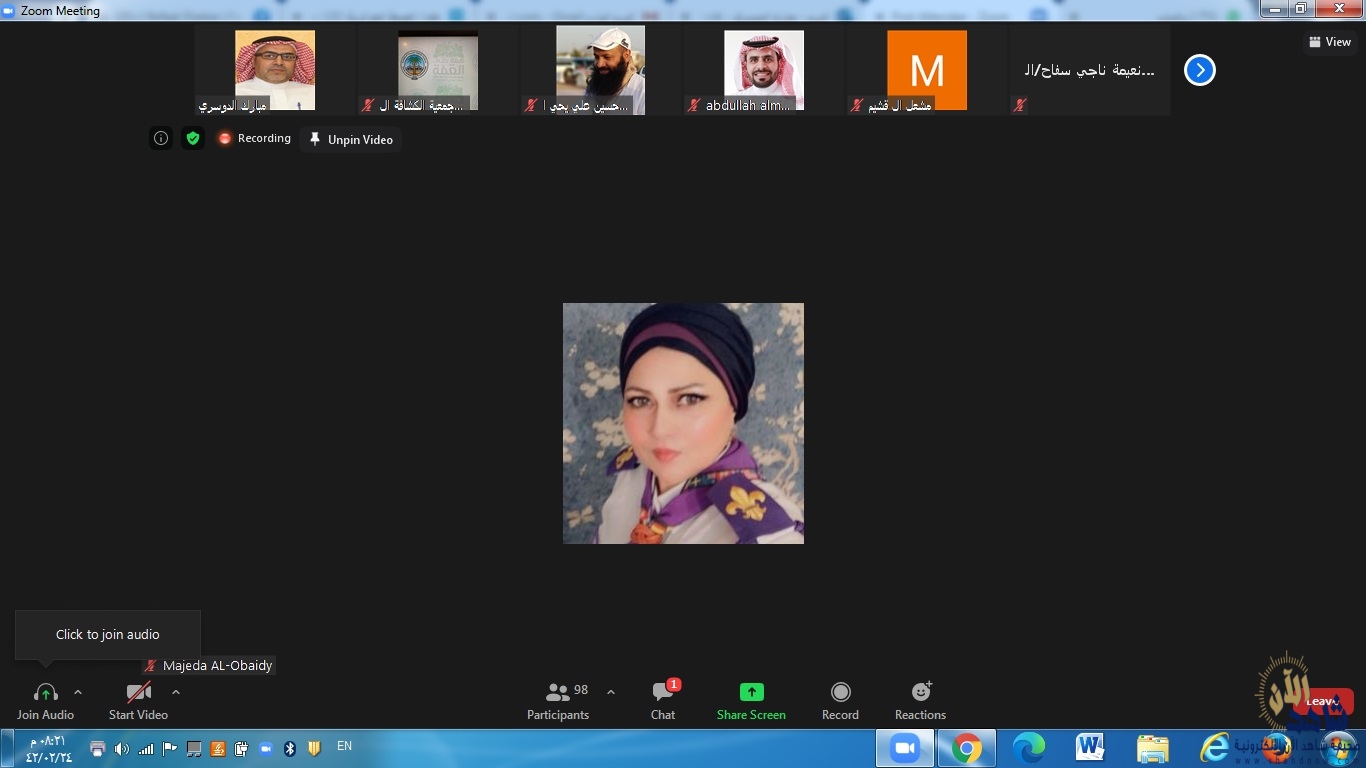Click the Share Screen button
Image resolution: width=1366 pixels, height=768 pixels.
pos(751,701)
